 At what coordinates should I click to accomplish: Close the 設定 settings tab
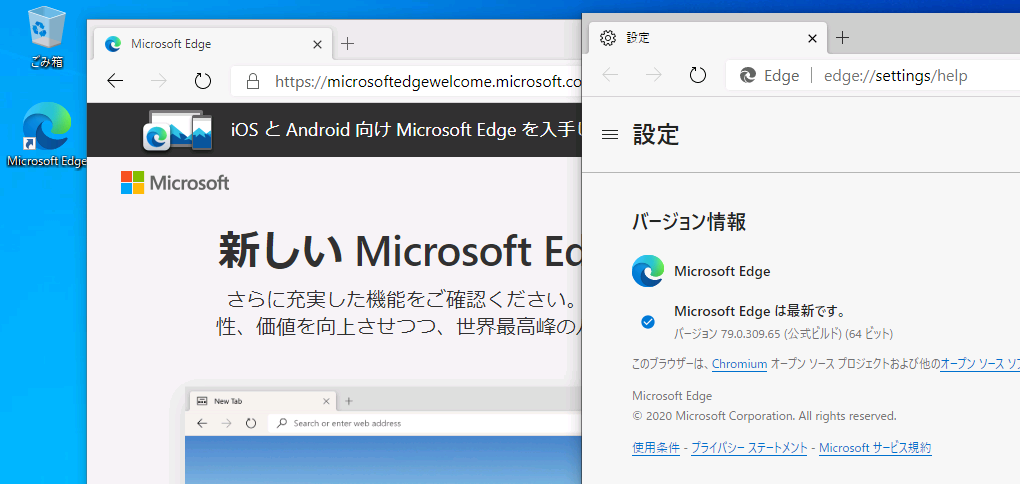click(812, 38)
